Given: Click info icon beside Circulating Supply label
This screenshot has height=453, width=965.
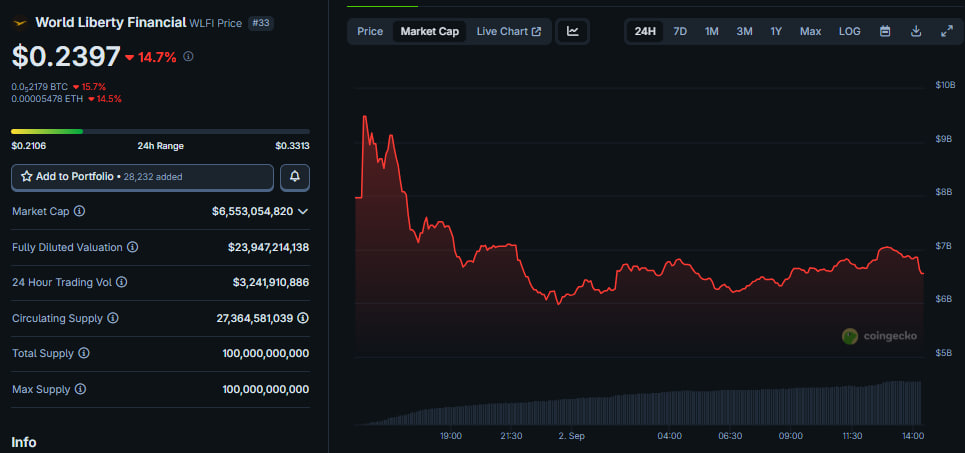Looking at the screenshot, I should point(113,318).
